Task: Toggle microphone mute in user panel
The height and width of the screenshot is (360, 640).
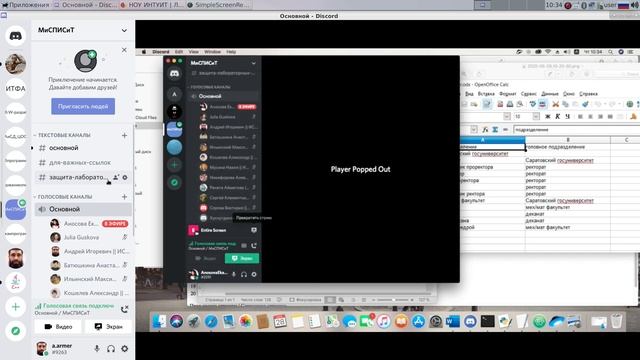Action: pyautogui.click(x=97, y=349)
